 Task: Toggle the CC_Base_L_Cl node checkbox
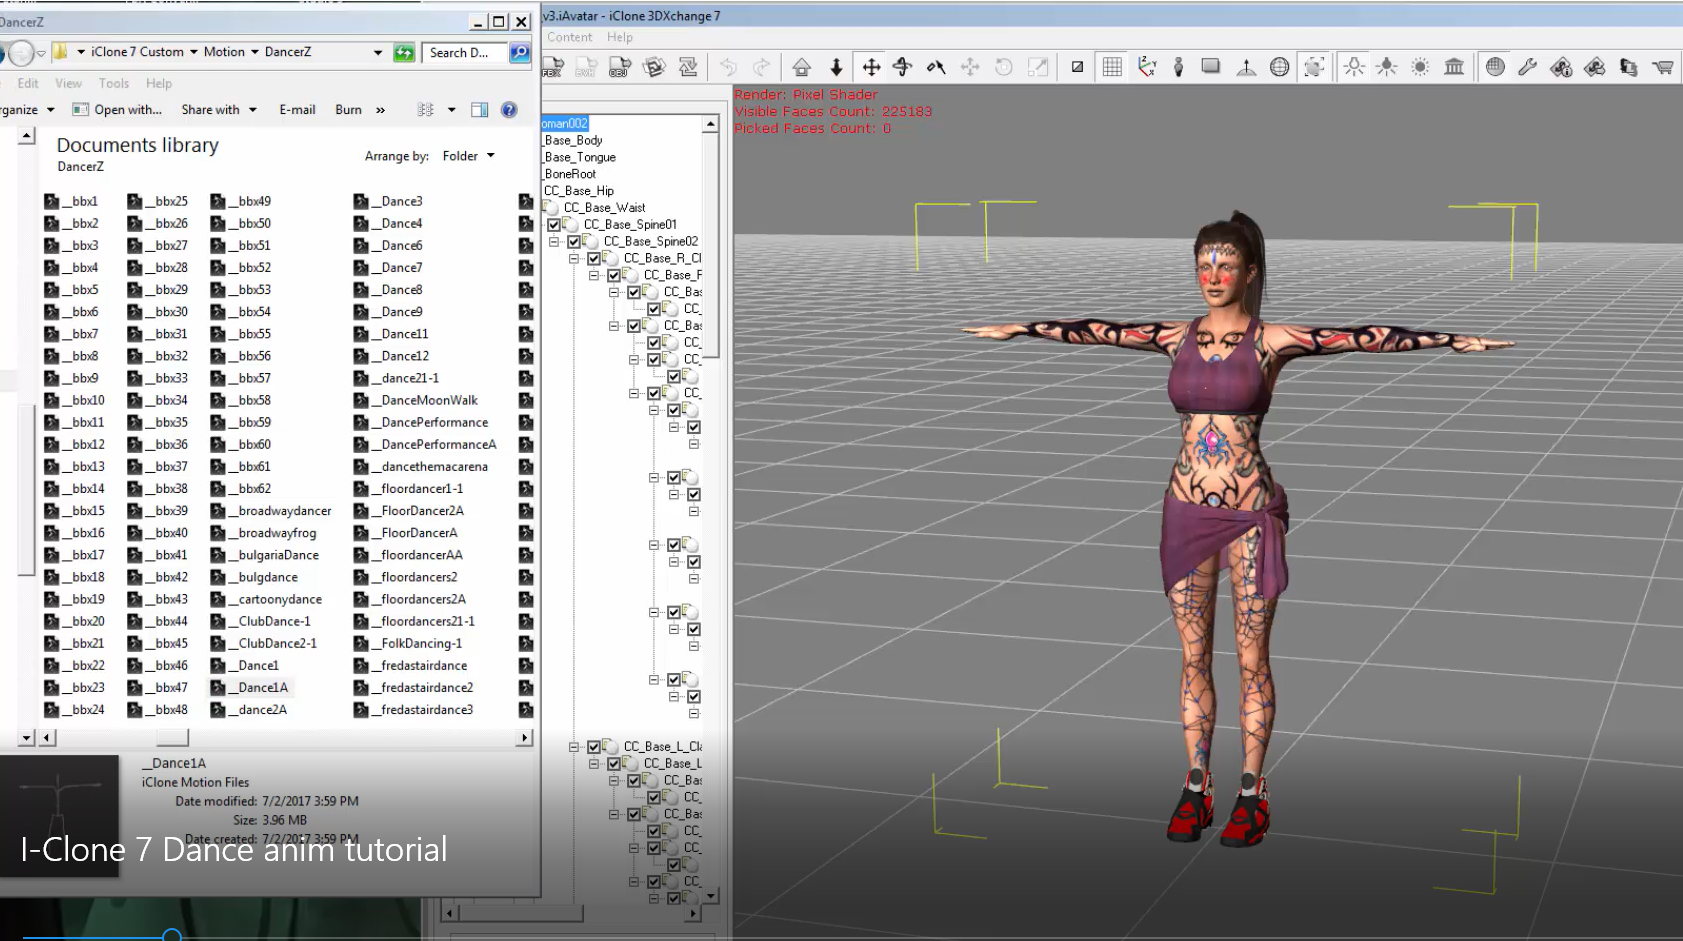click(x=594, y=747)
